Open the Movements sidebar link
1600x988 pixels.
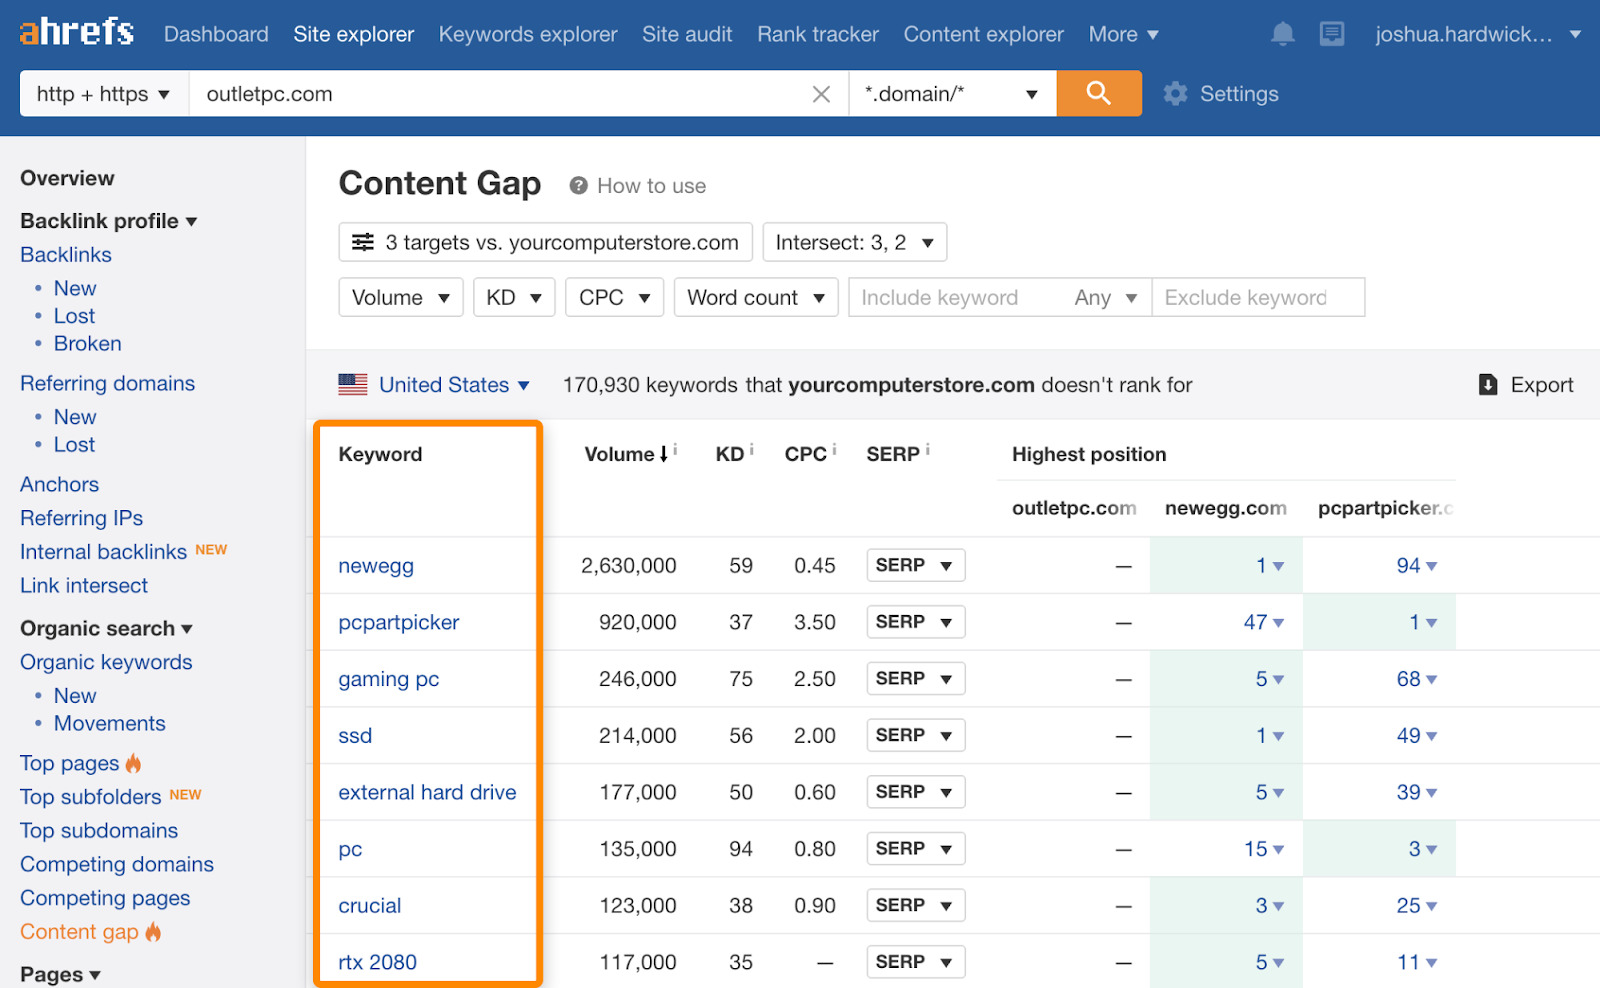tap(110, 723)
